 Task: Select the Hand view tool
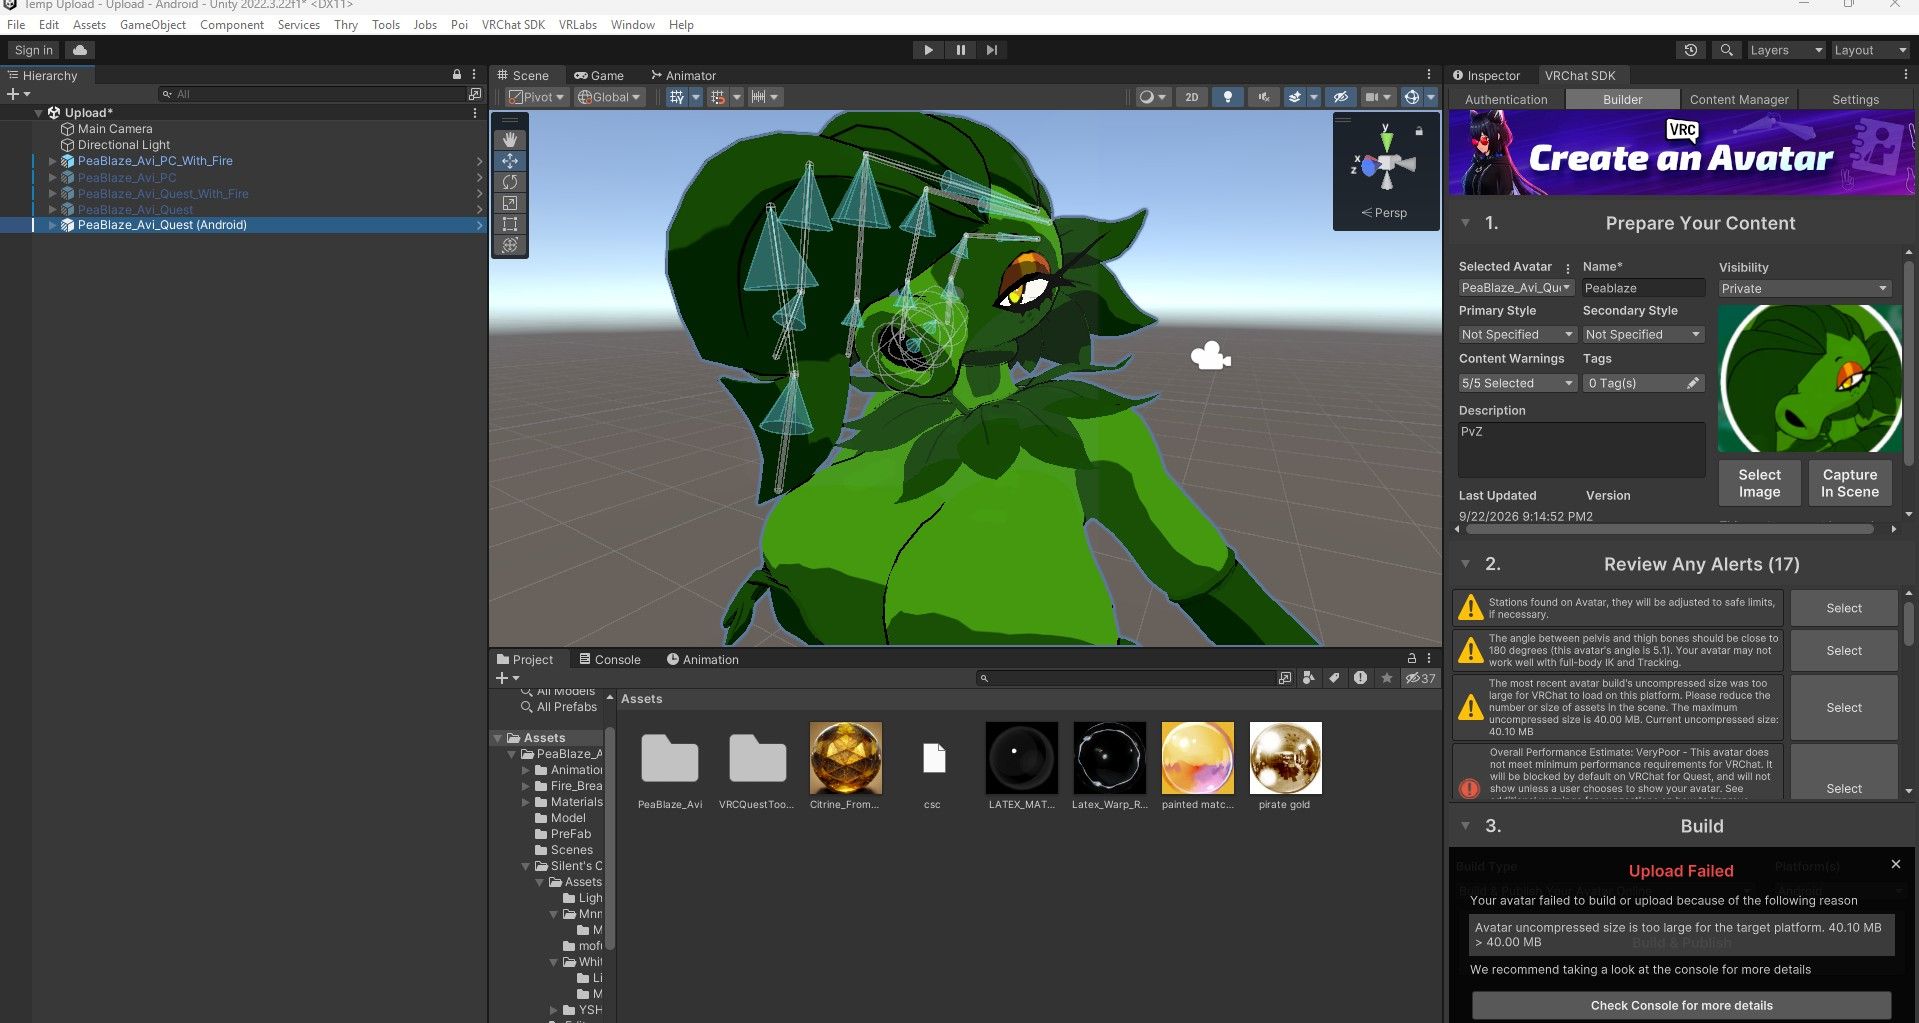[x=510, y=140]
